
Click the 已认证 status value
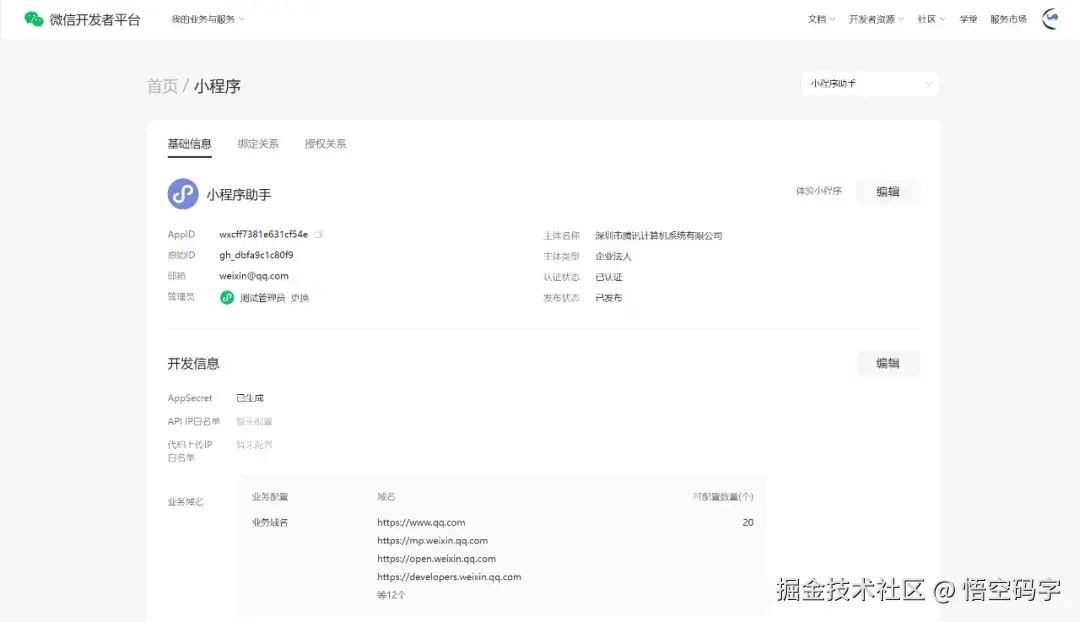click(x=609, y=277)
